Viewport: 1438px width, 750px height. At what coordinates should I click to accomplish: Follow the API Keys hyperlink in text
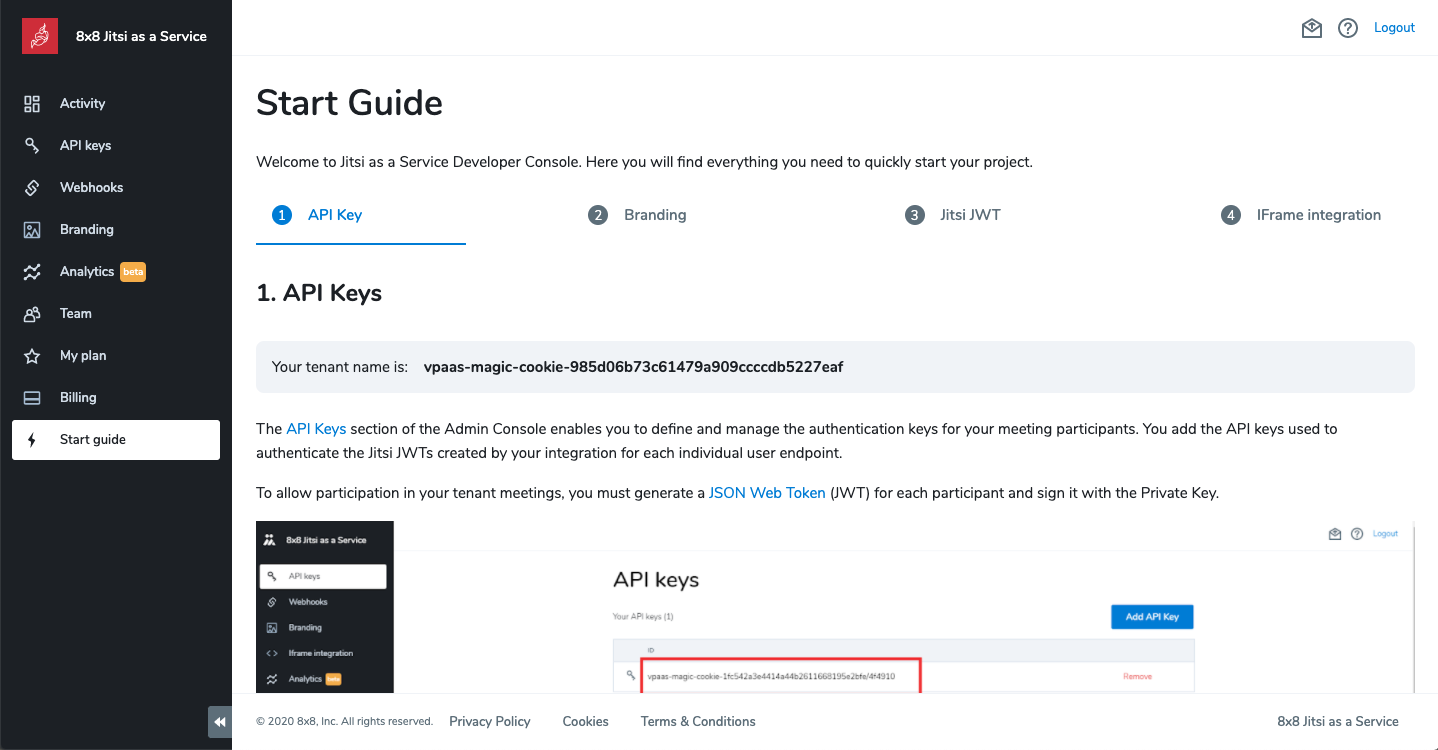click(316, 429)
